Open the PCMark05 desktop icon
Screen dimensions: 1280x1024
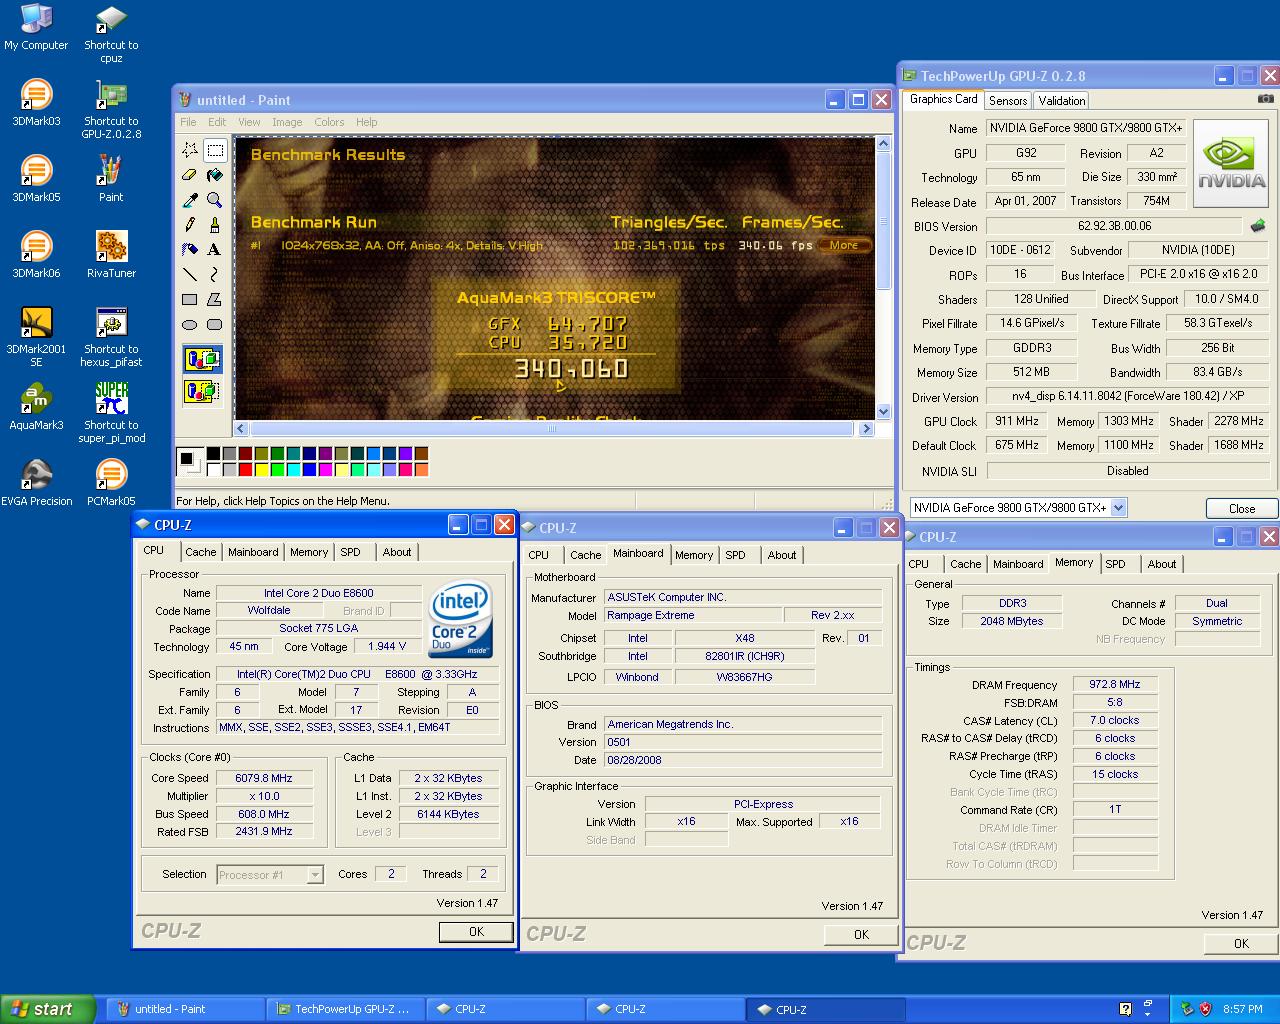coord(111,482)
